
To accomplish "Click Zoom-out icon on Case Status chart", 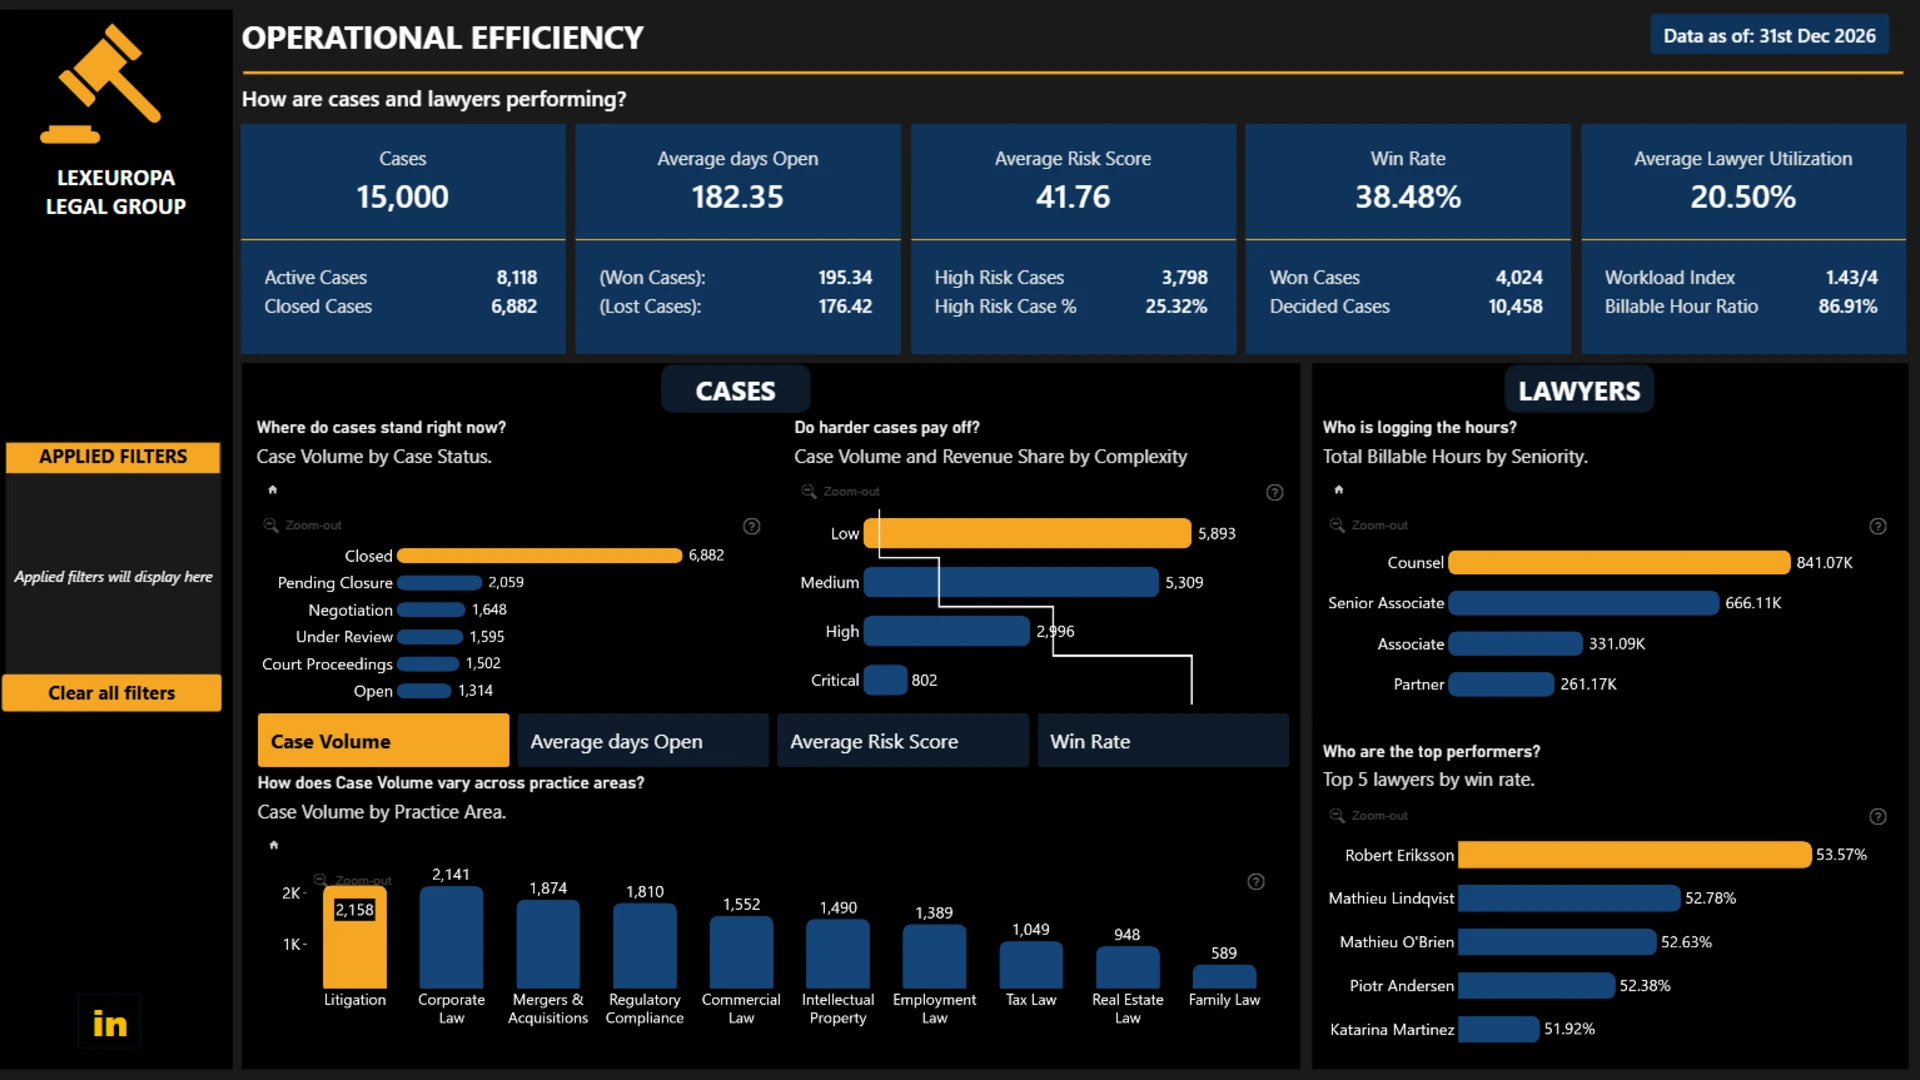I will click(x=270, y=525).
